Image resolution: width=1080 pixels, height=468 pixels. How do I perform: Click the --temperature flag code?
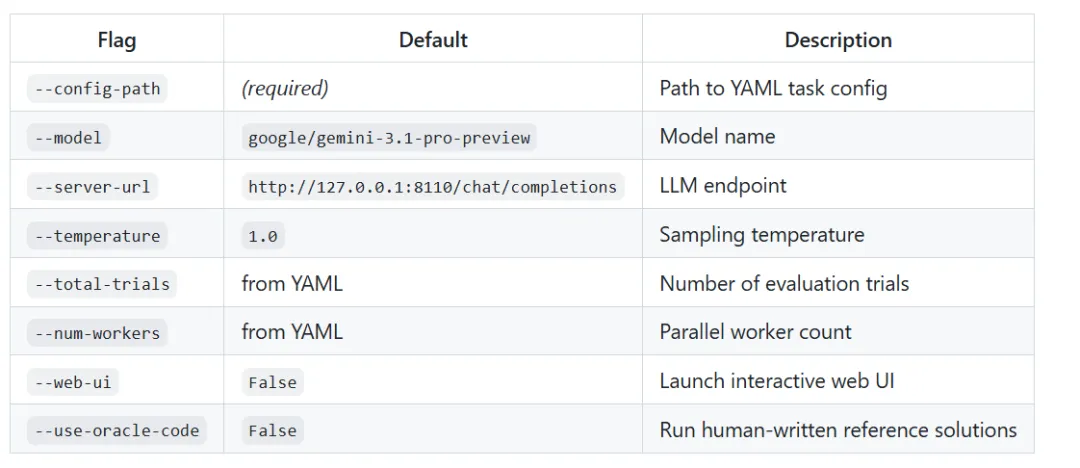click(97, 236)
